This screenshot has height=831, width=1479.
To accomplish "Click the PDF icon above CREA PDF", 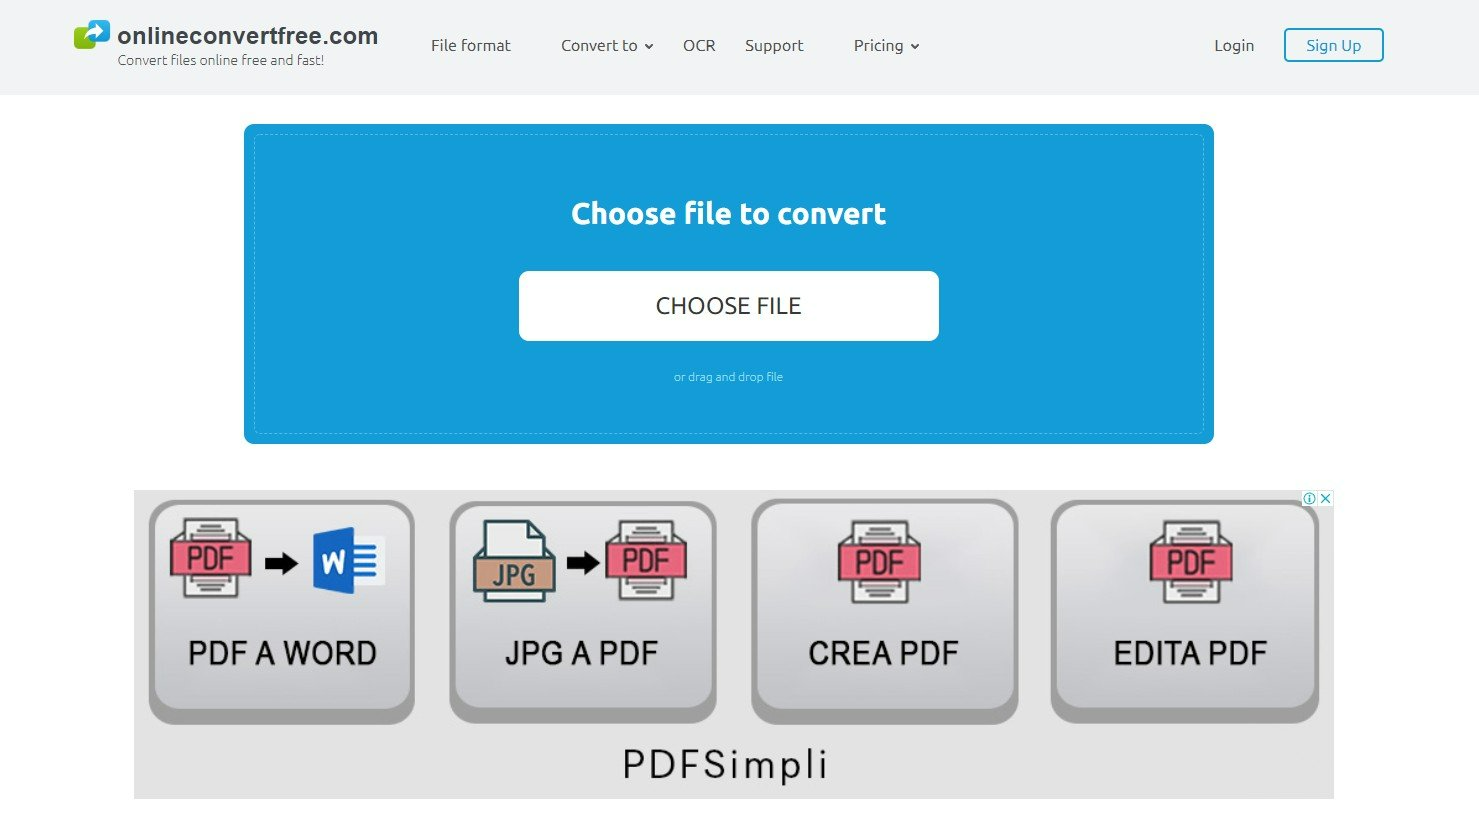I will coord(879,561).
